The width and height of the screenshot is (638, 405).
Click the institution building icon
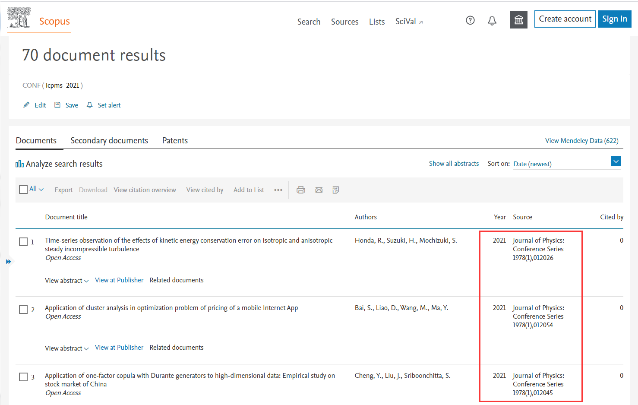pyautogui.click(x=517, y=20)
